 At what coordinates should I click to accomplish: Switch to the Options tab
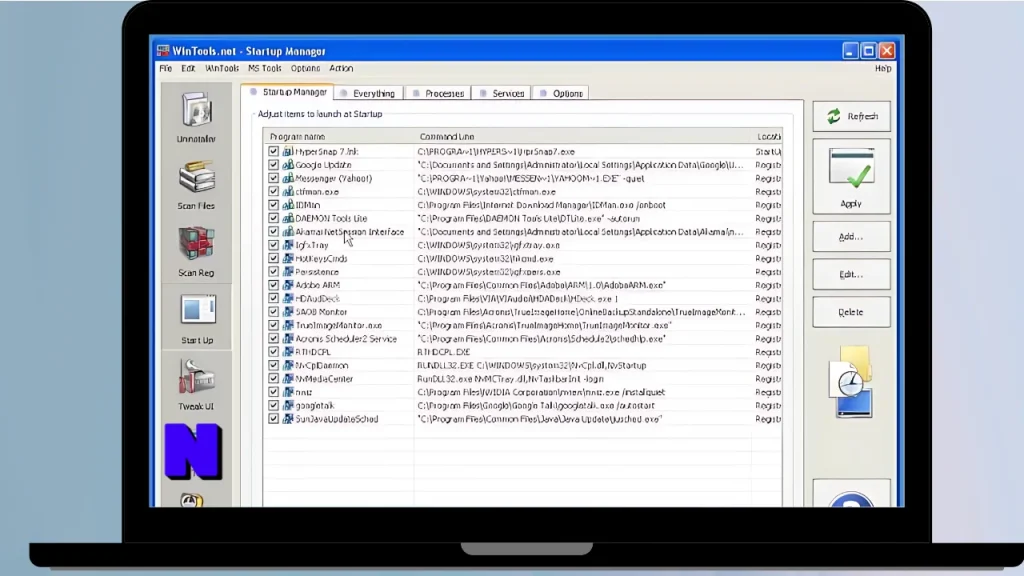pos(560,93)
